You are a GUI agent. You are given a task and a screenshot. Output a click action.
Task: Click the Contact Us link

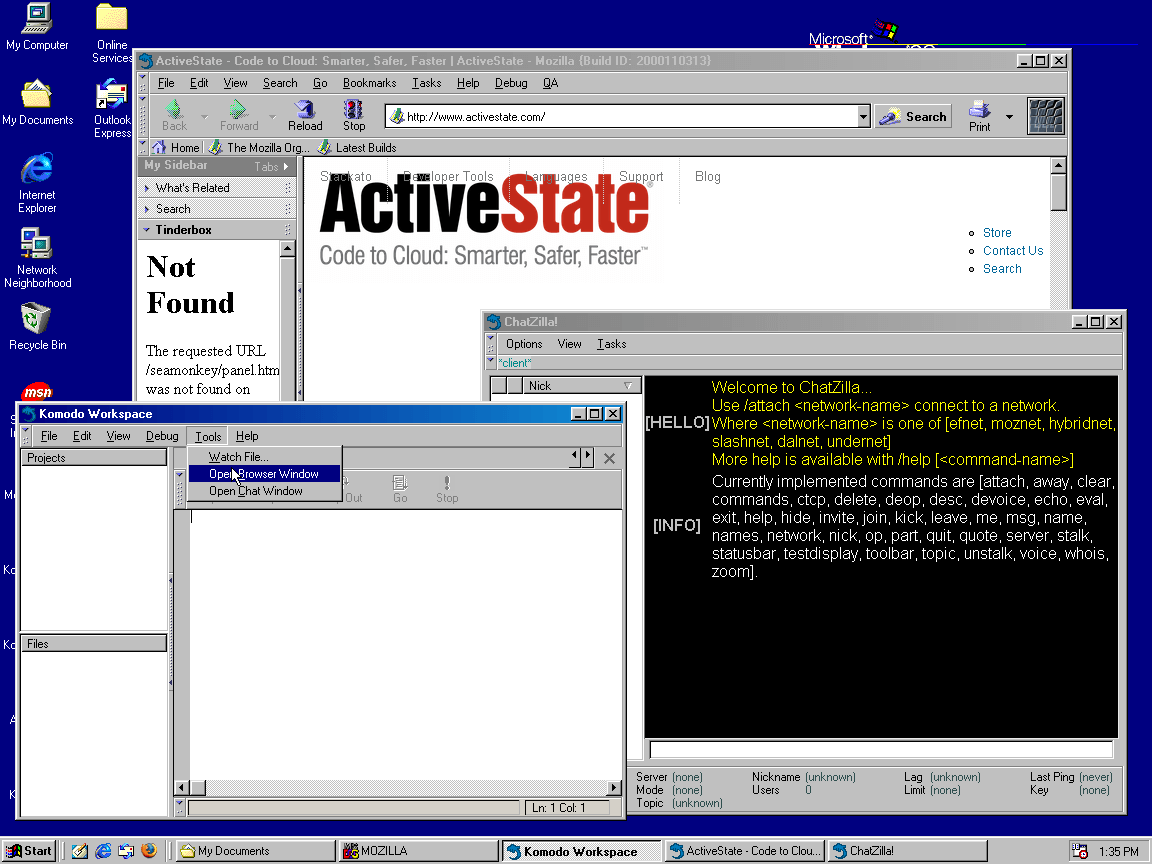pos(1012,251)
